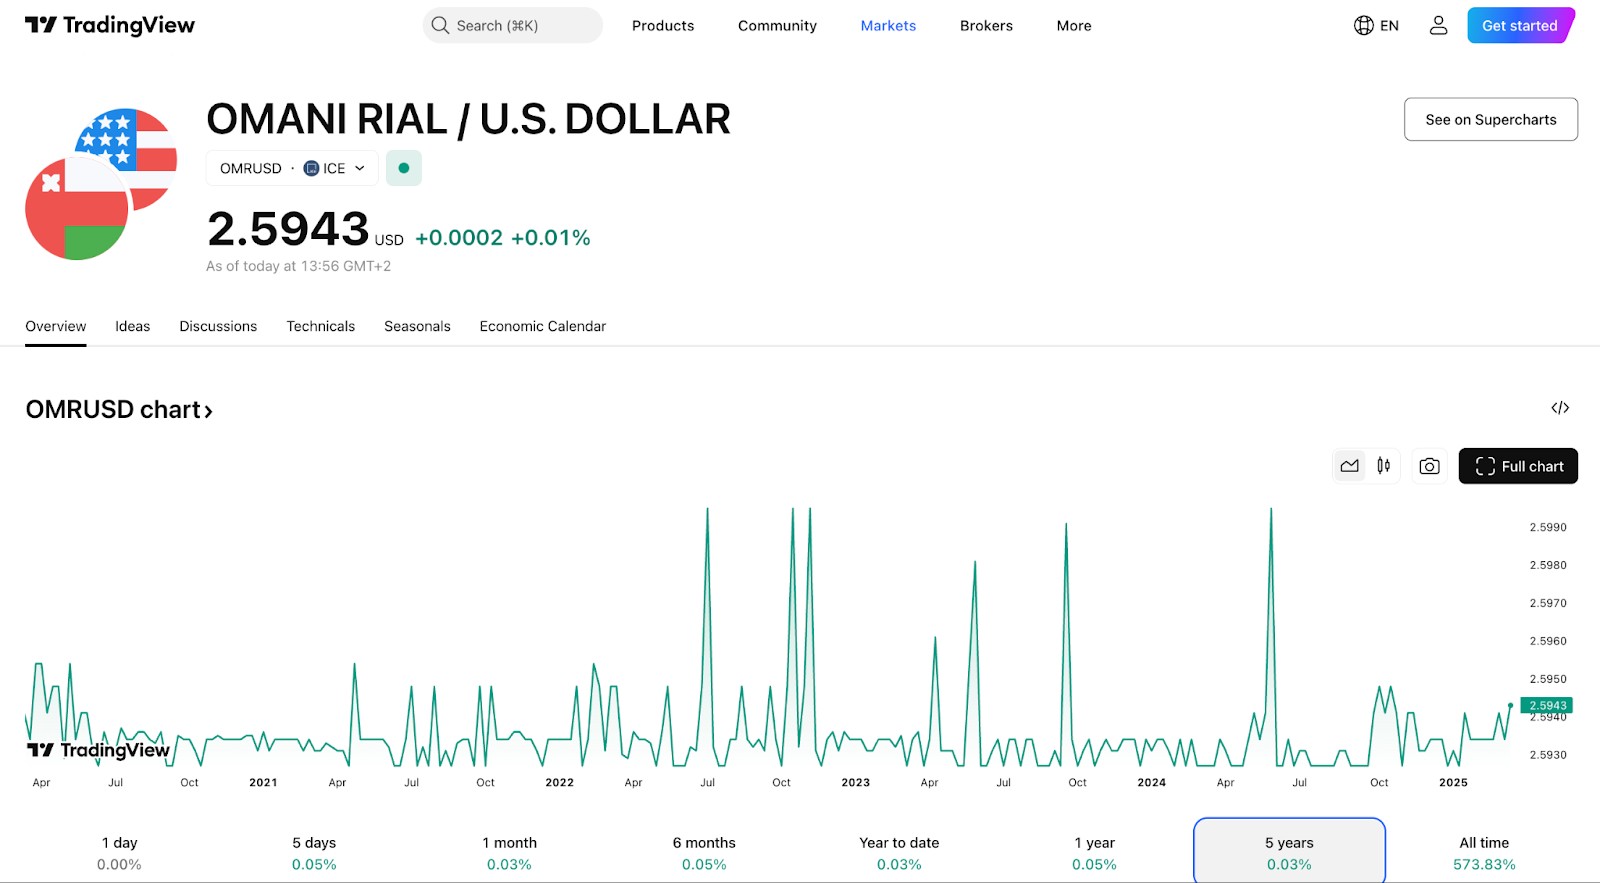The height and width of the screenshot is (883, 1600).
Task: Click the OMANI RIAL / U.S. DOLLAR title
Action: [468, 119]
